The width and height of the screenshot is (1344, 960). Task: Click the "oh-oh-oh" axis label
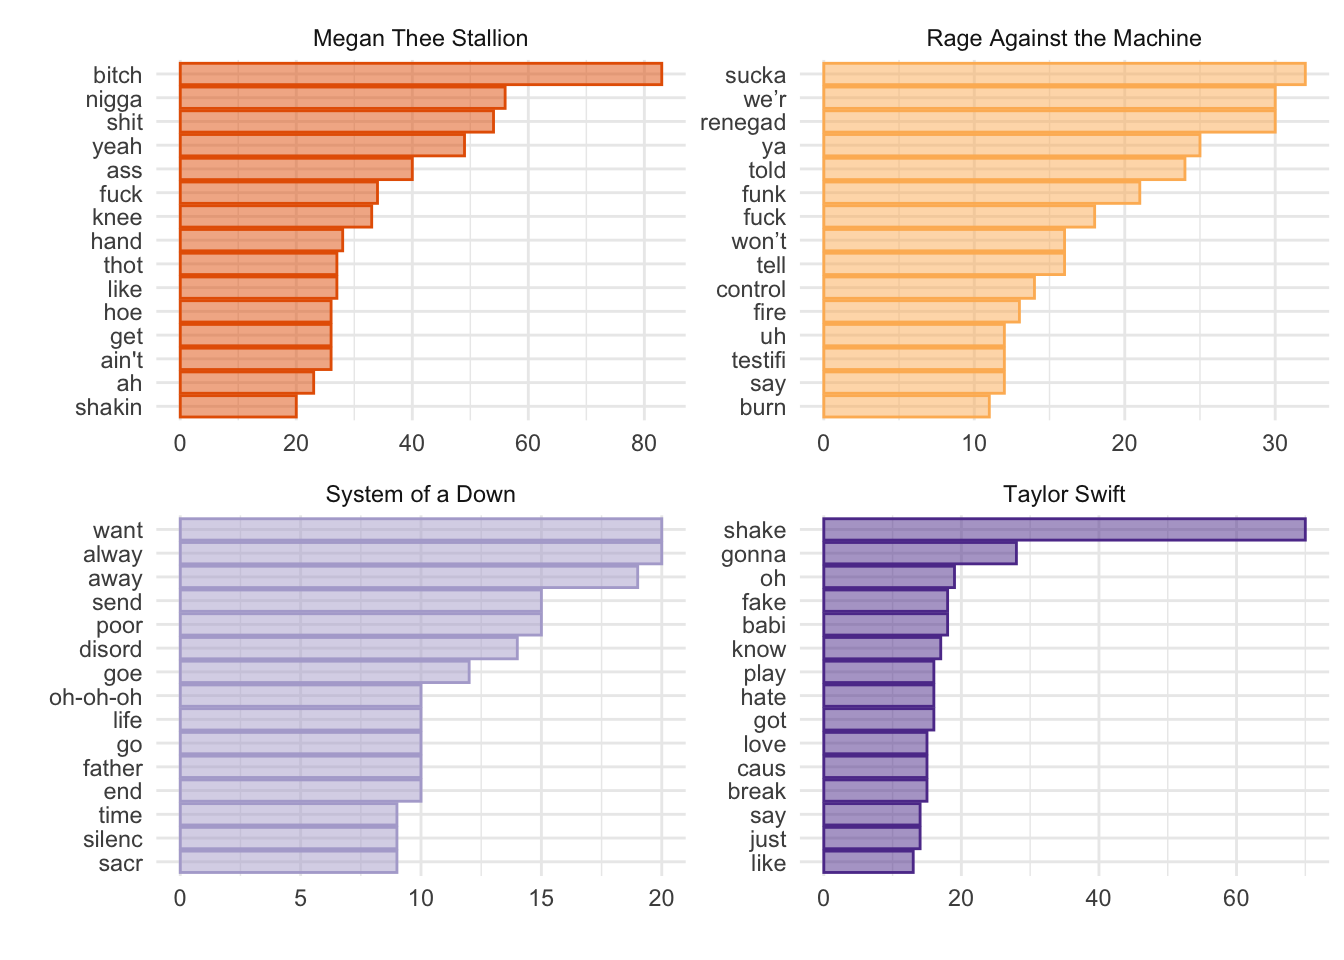coord(96,697)
